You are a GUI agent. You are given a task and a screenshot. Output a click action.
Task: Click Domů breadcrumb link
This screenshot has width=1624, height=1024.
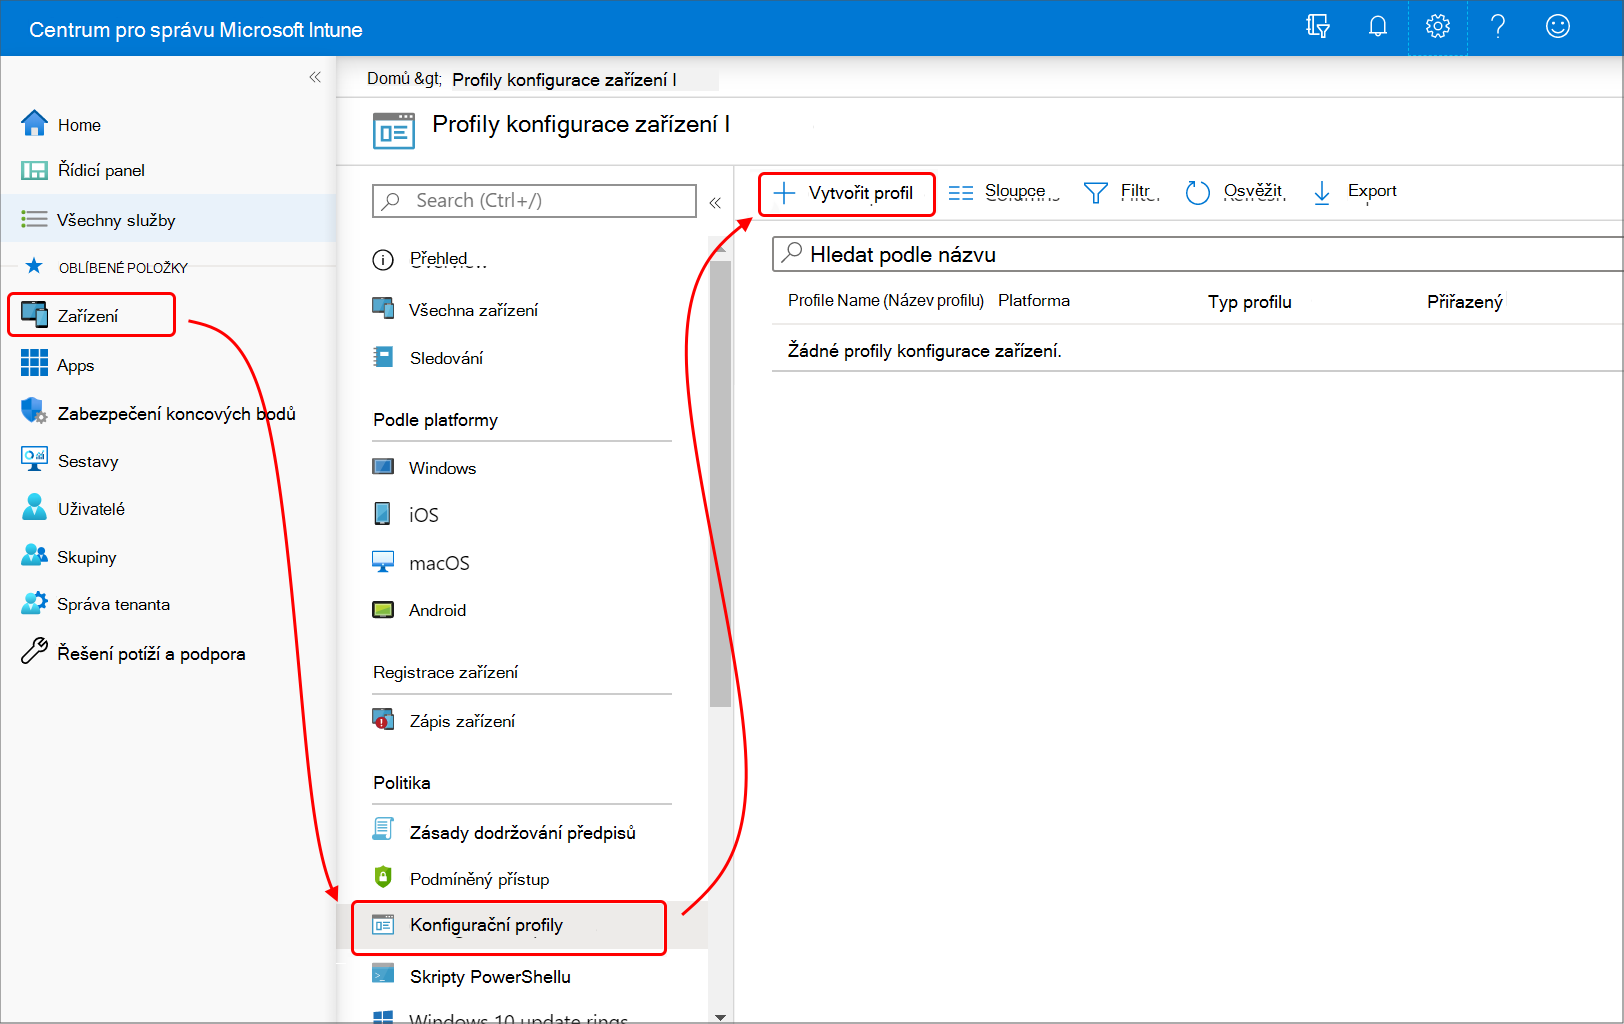click(x=388, y=78)
